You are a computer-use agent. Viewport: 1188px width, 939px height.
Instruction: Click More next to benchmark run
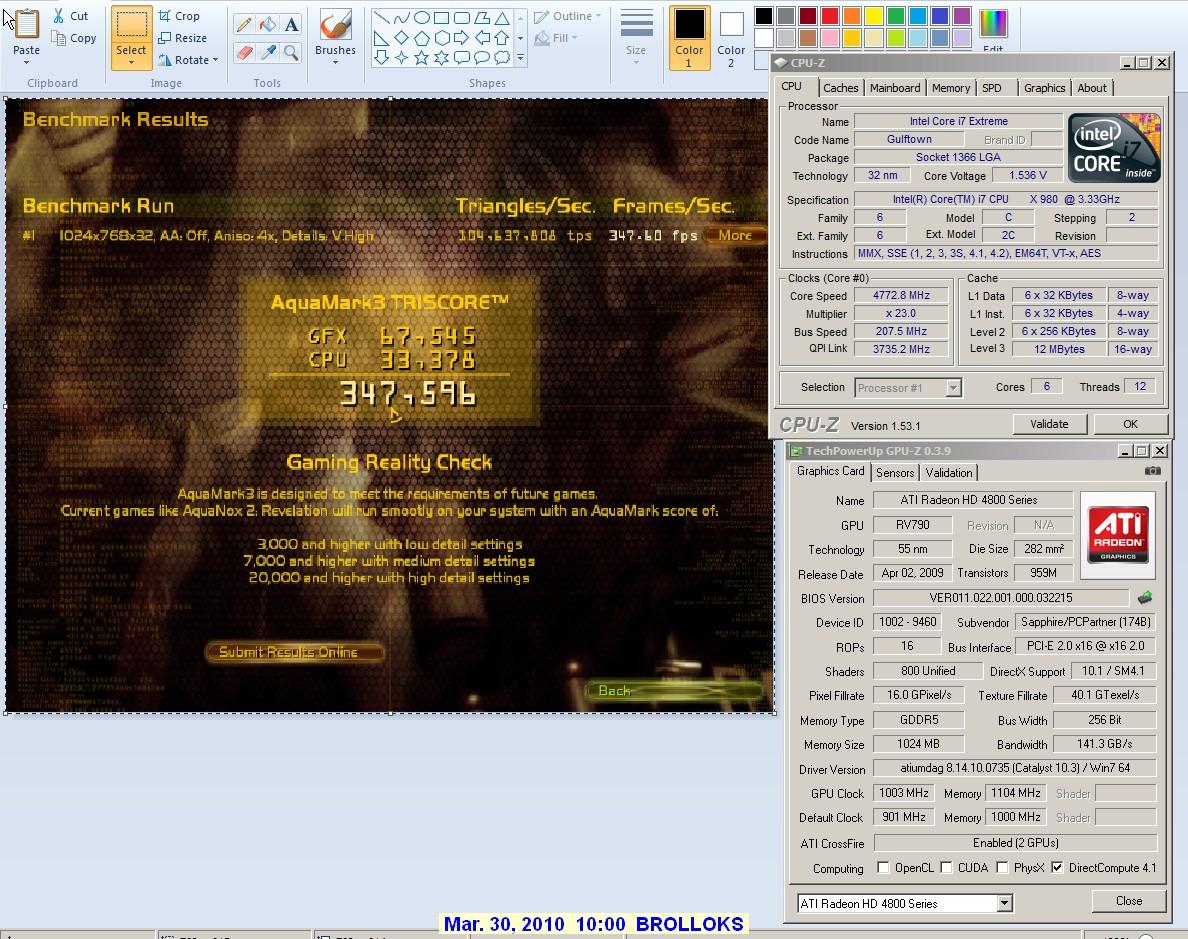[x=735, y=235]
